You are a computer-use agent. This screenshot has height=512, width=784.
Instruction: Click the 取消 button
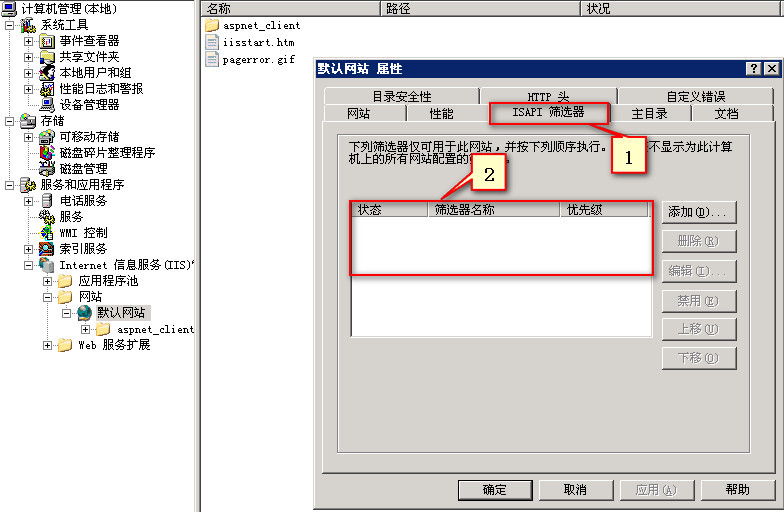coord(576,490)
